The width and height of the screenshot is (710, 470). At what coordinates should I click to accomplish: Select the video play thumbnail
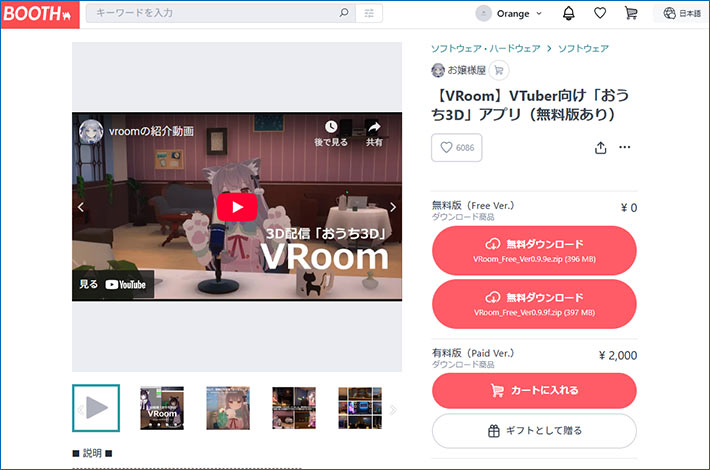pyautogui.click(x=96, y=408)
